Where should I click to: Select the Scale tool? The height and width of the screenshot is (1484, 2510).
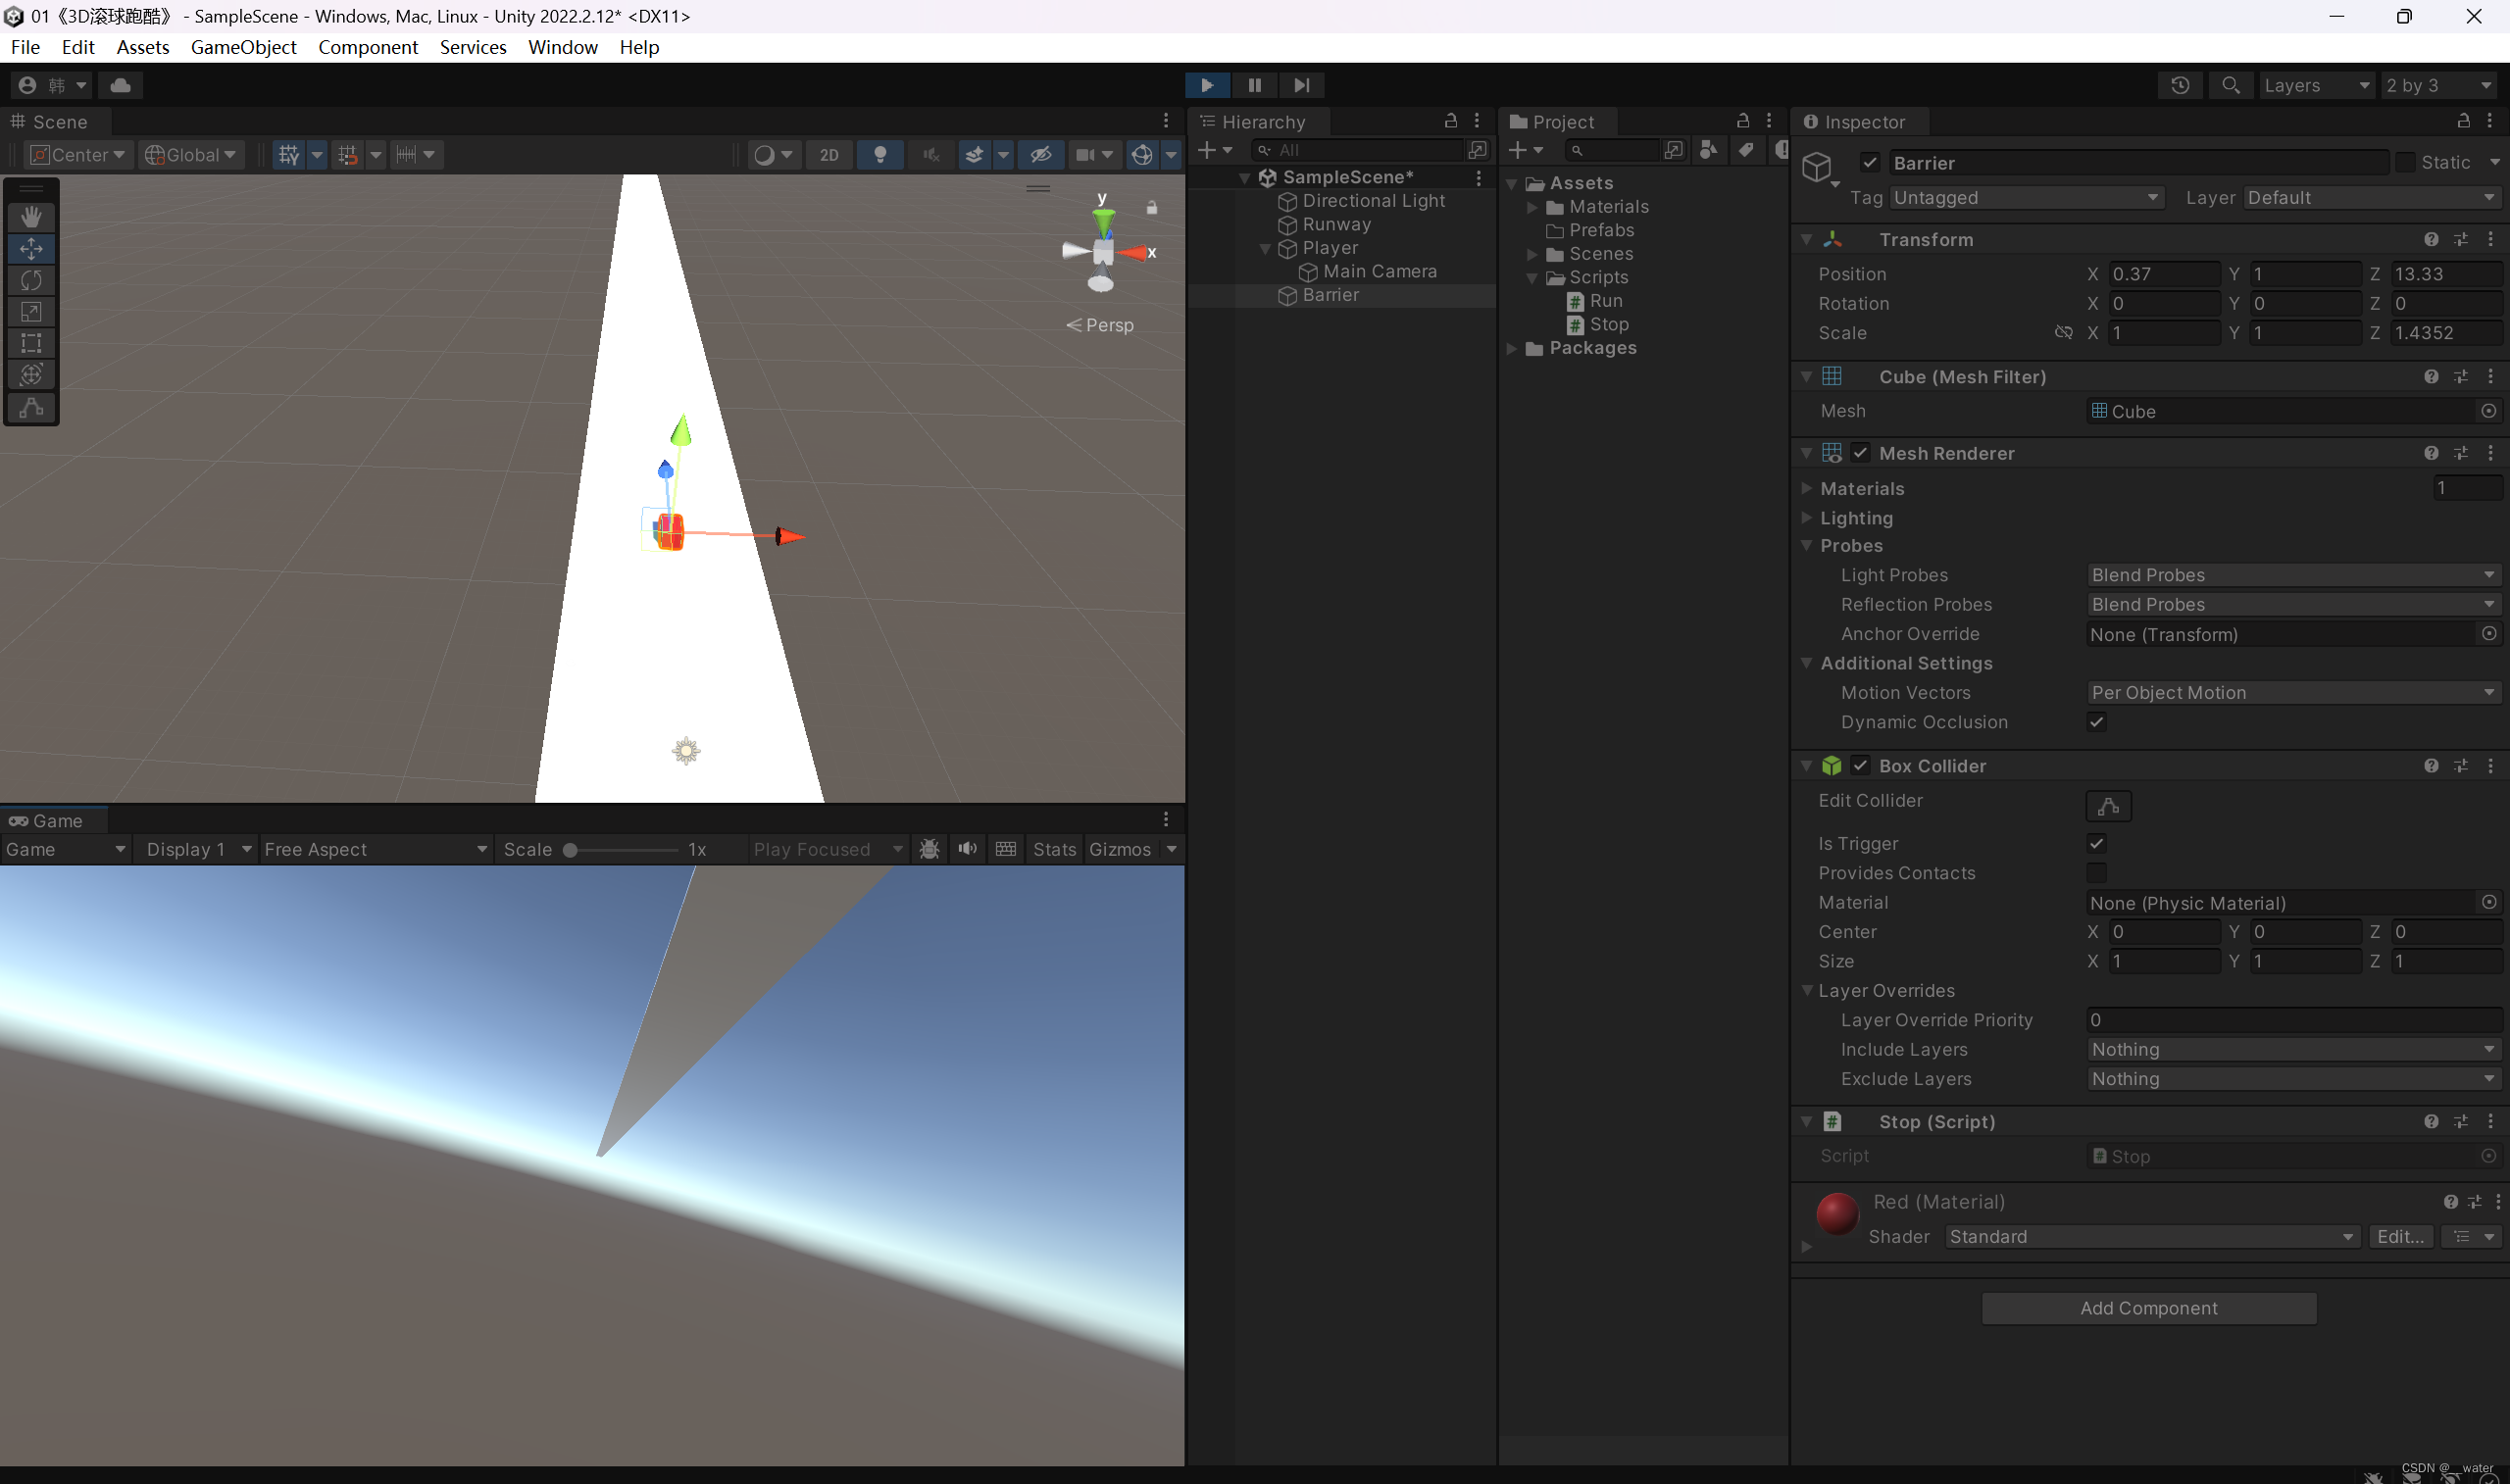(x=31, y=312)
